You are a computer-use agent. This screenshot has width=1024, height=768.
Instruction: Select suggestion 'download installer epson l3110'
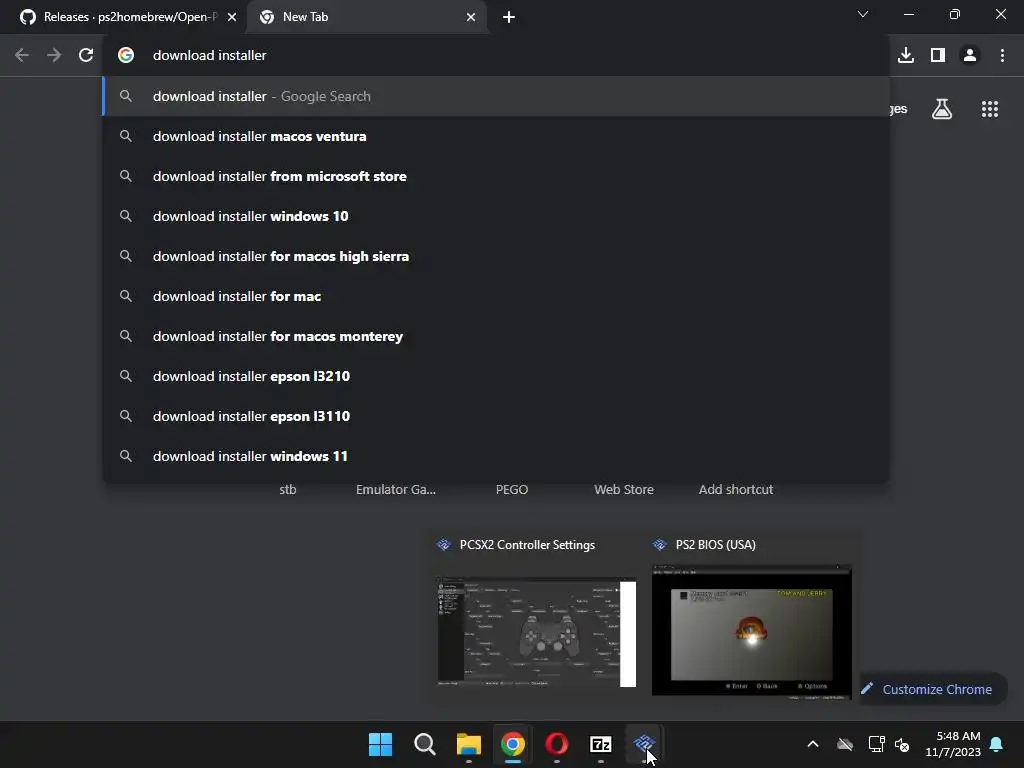tap(496, 417)
